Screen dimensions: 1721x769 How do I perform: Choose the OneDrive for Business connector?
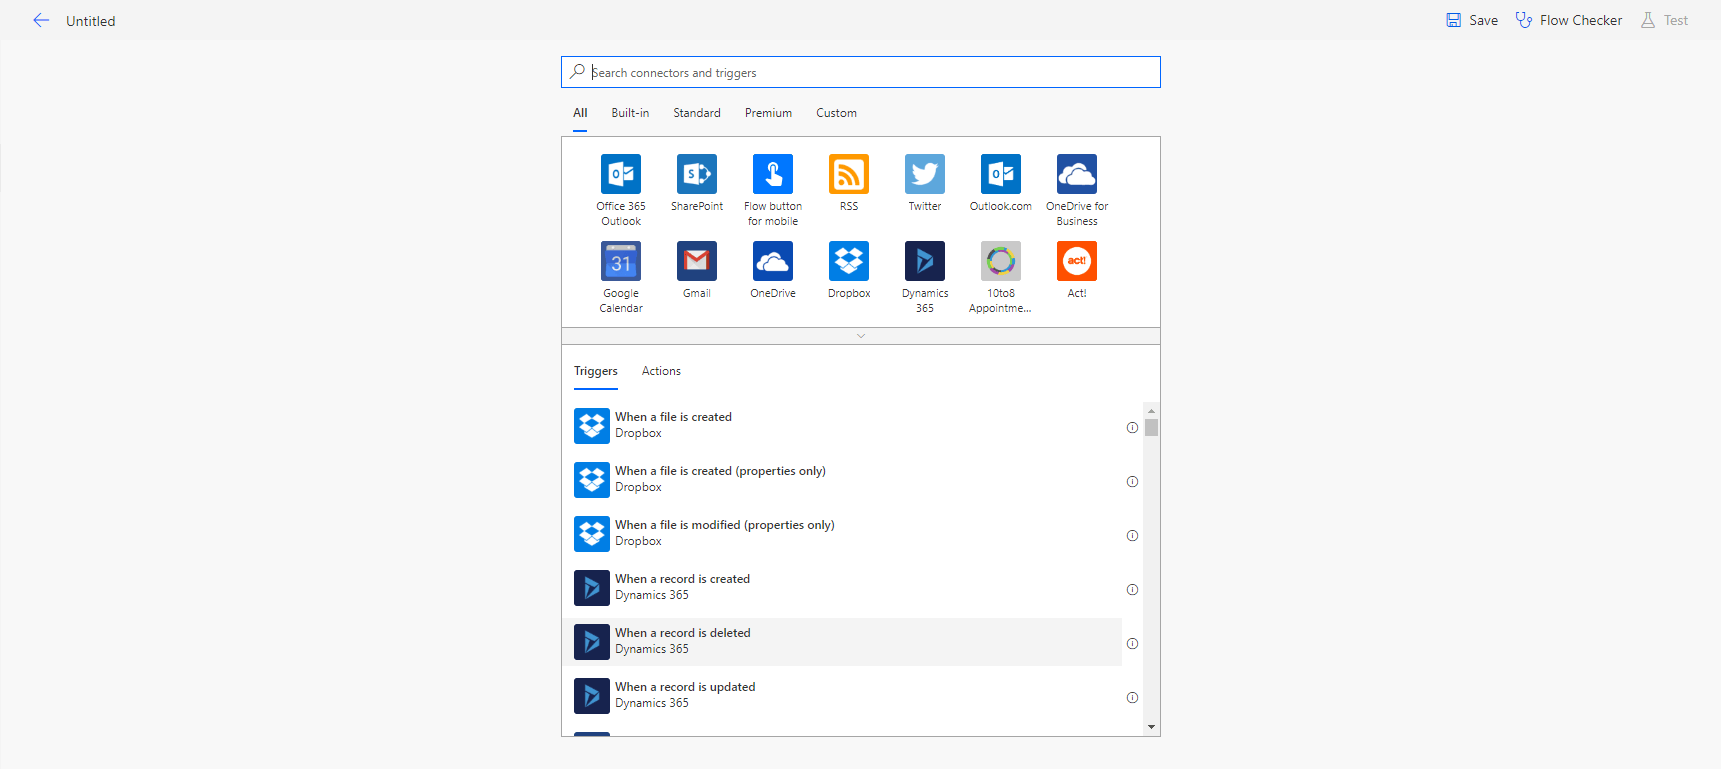click(1077, 174)
